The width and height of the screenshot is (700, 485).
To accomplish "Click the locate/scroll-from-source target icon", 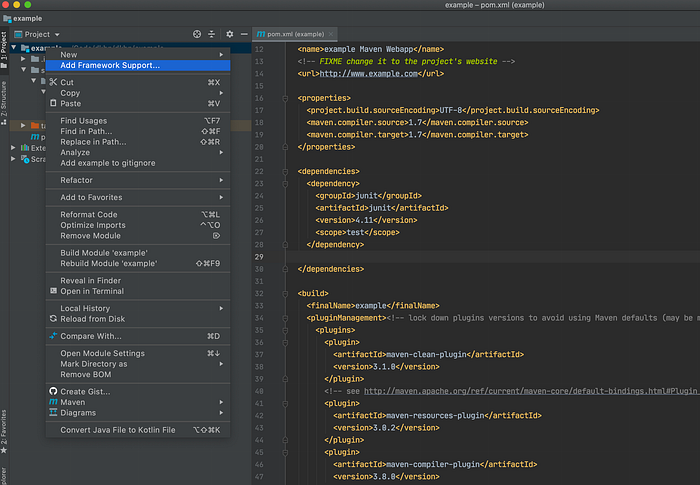I will point(196,34).
